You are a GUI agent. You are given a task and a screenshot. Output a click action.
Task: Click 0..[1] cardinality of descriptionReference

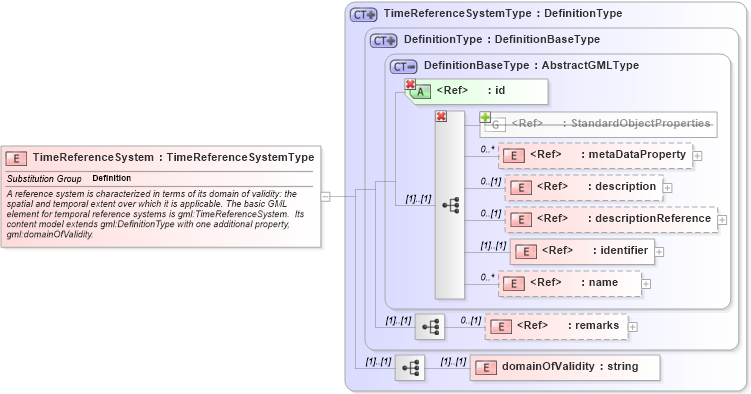[x=491, y=214]
